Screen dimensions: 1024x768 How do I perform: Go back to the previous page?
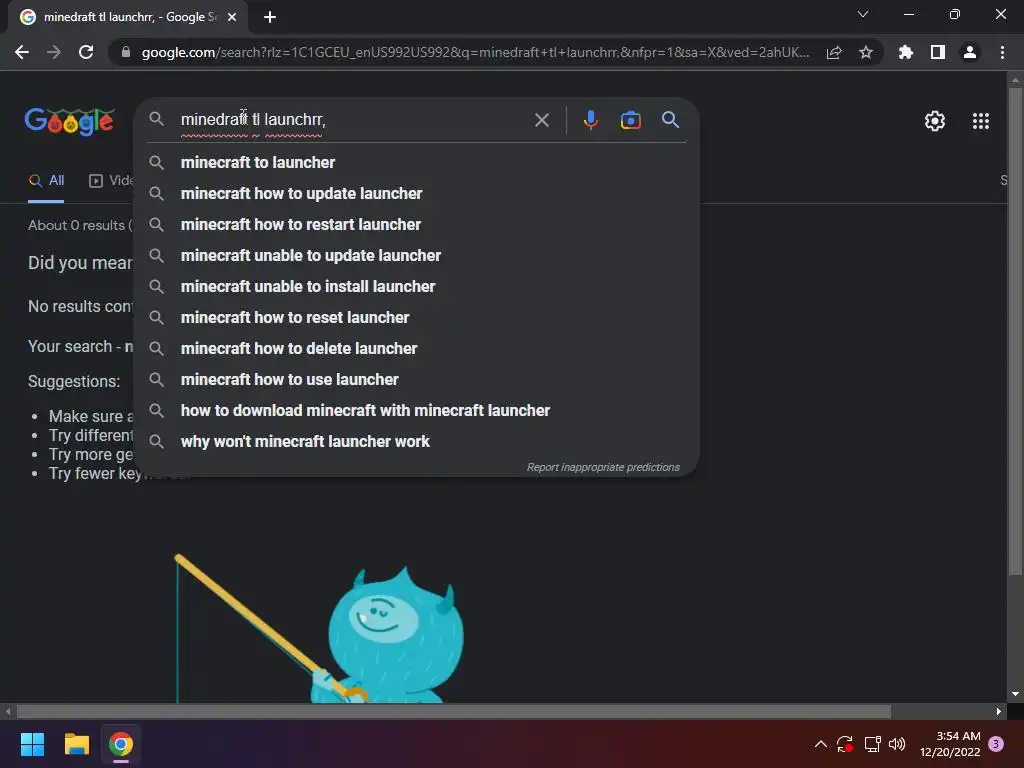(22, 52)
